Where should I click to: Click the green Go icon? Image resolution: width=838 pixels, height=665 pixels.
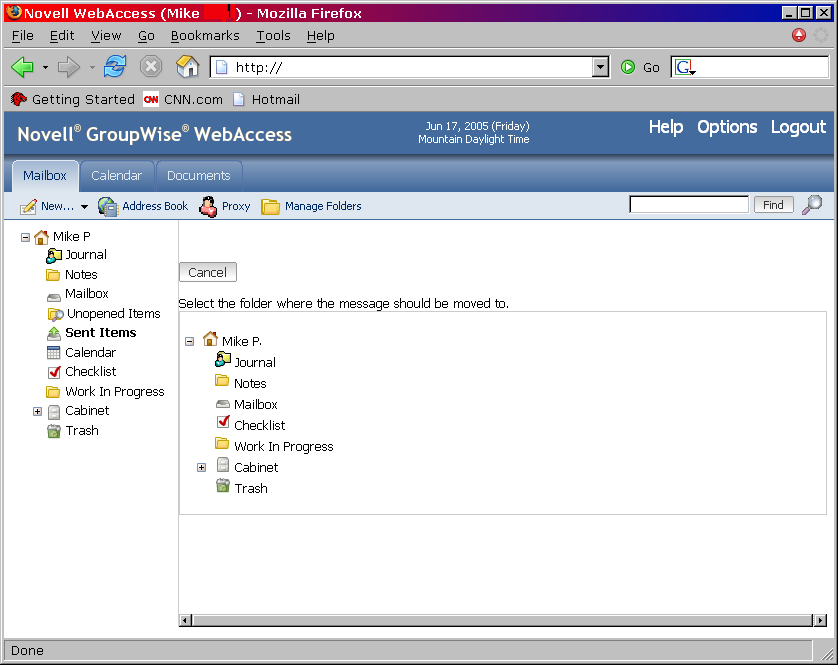coord(628,67)
